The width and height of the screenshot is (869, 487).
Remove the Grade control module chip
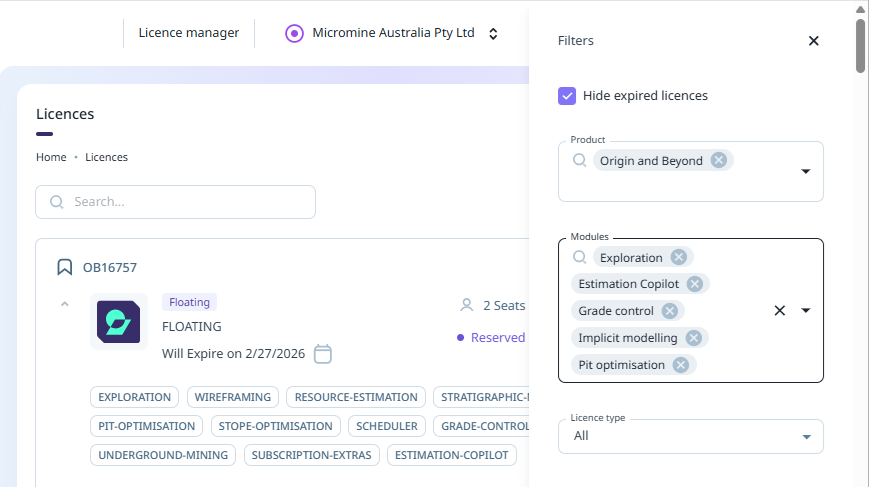pos(670,311)
